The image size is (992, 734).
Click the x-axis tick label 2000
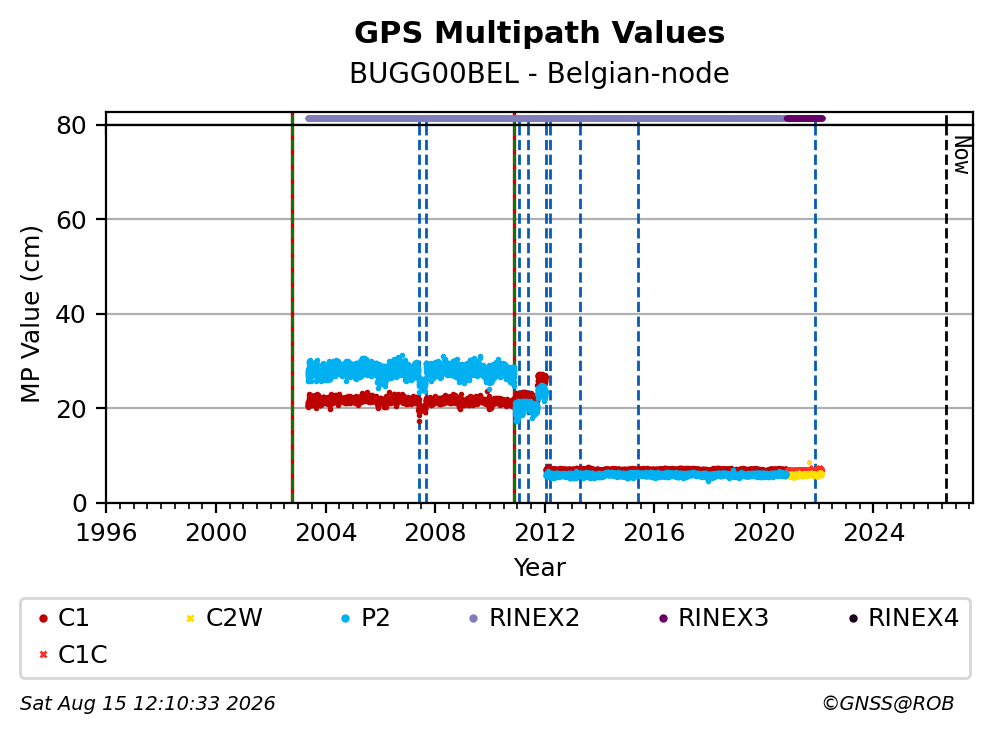[x=216, y=533]
